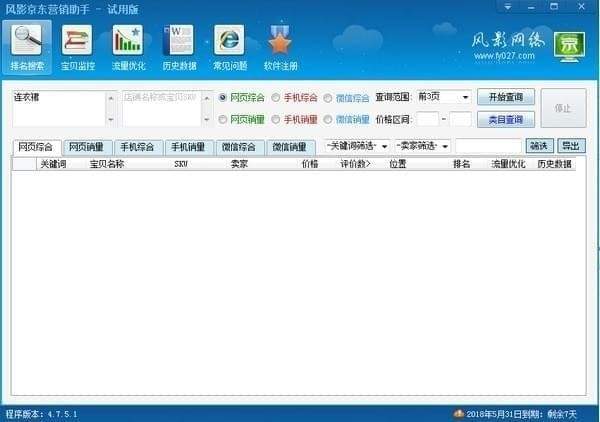Open the 软件注册 software registration icon
600x422 pixels.
tap(279, 46)
